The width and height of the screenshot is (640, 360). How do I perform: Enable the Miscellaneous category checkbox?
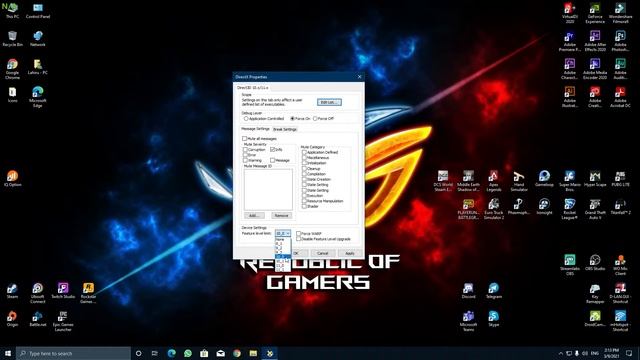(x=304, y=157)
